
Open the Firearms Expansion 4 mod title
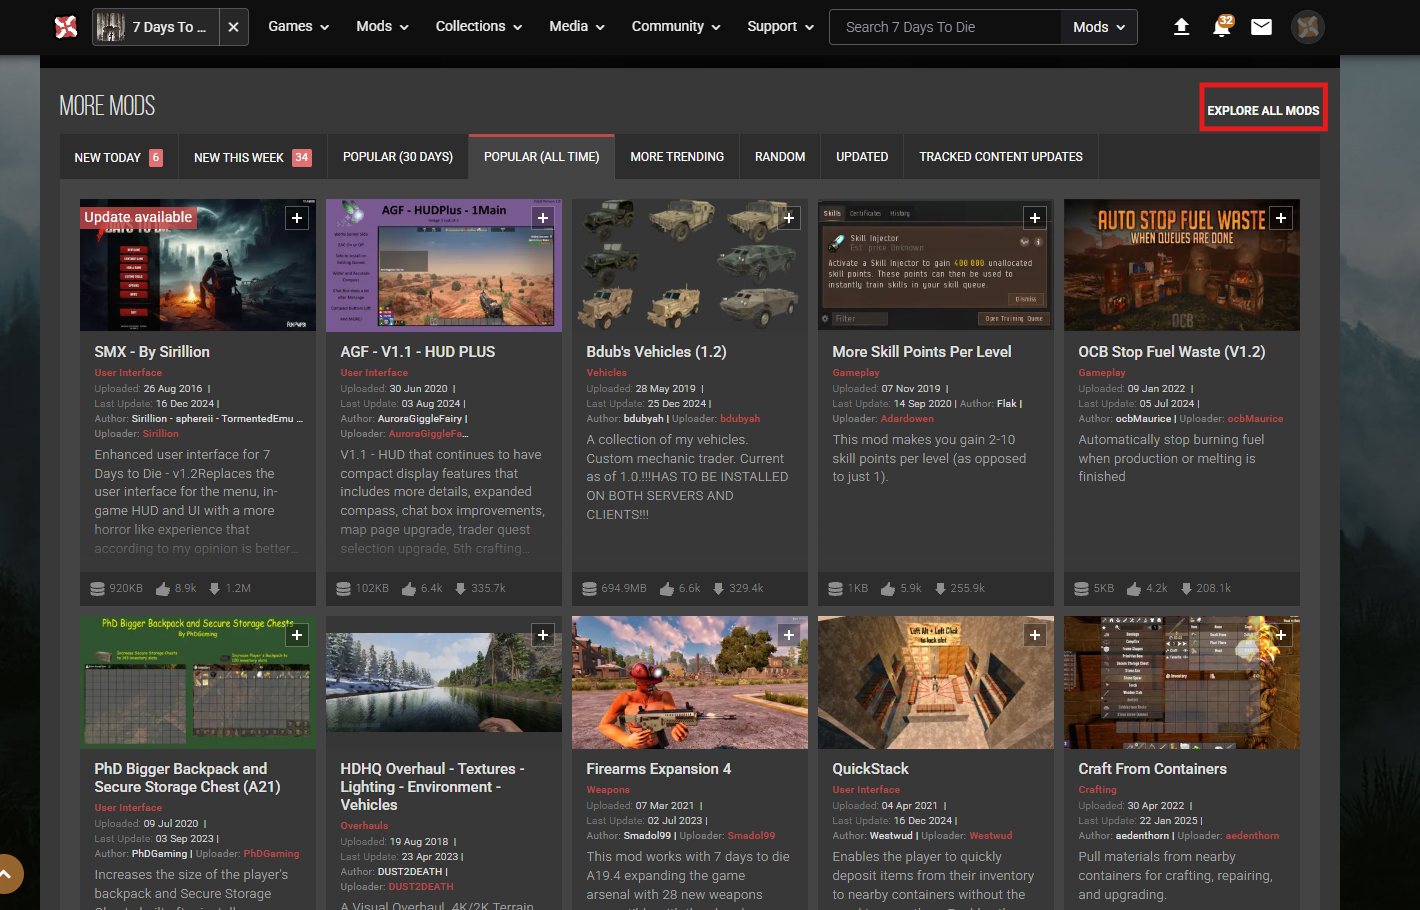tap(659, 769)
